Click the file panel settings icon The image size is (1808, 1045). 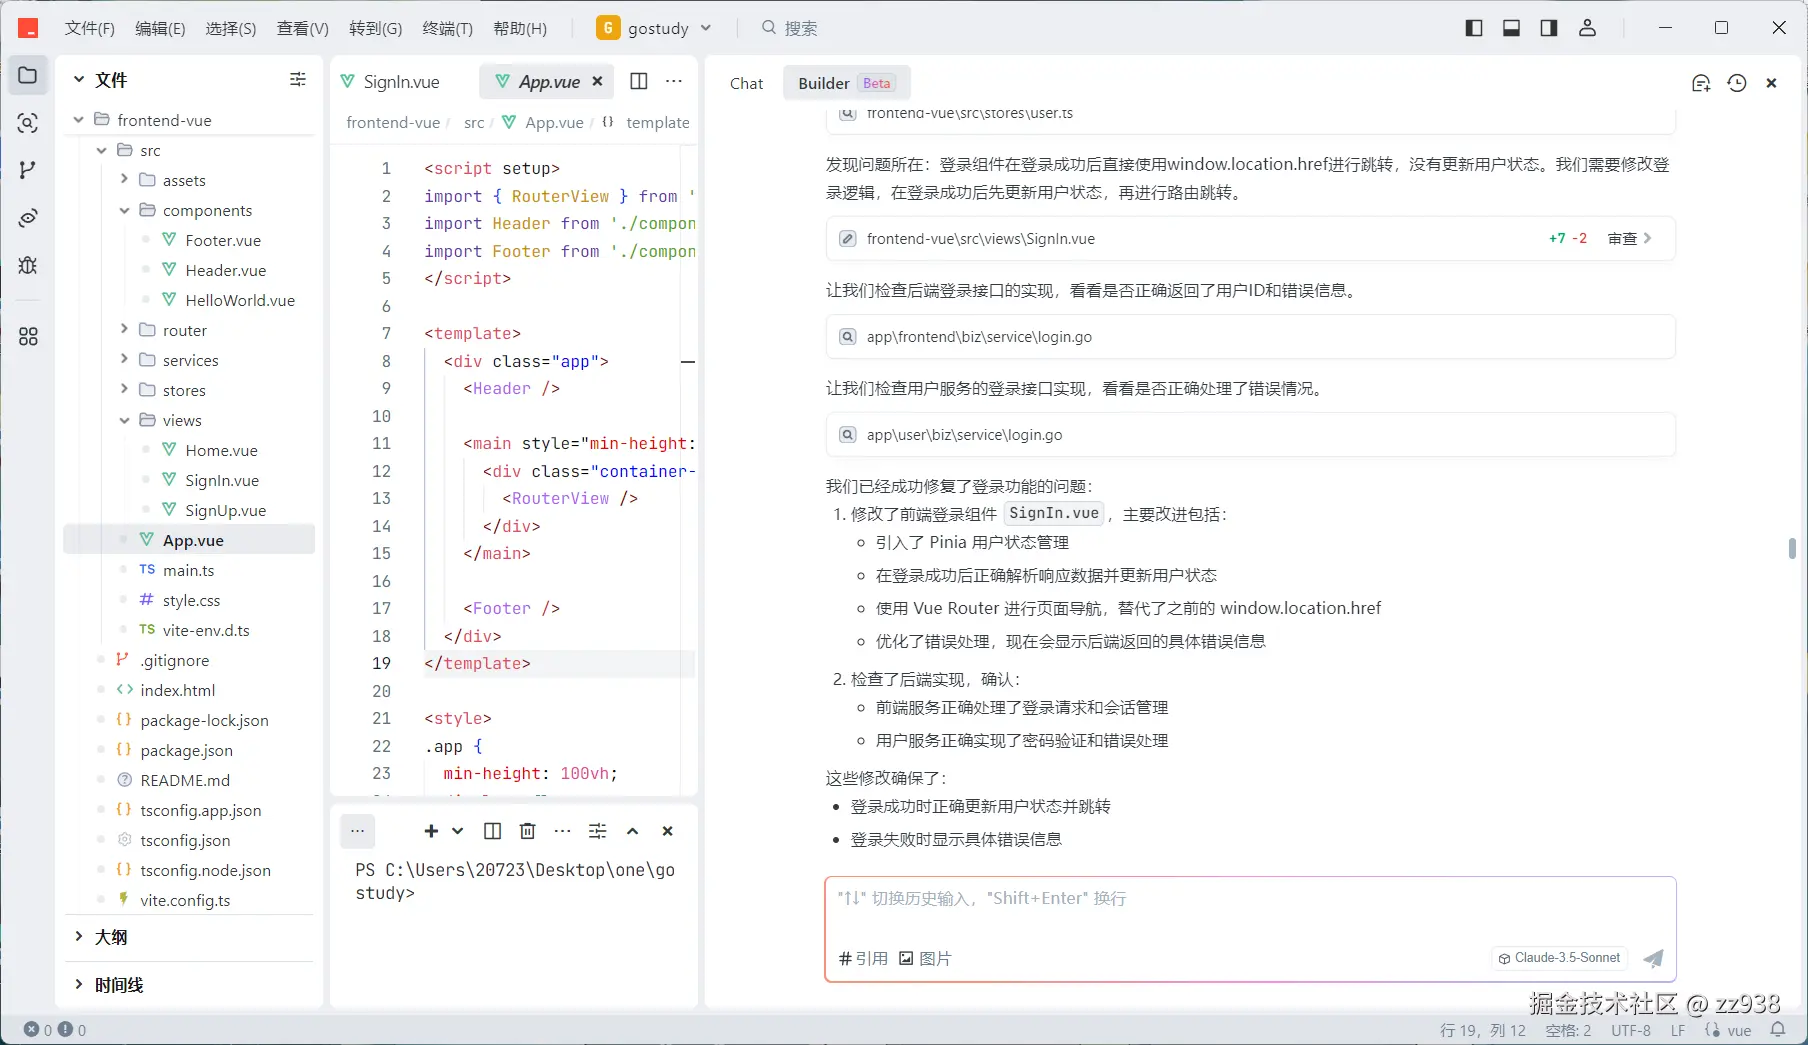pyautogui.click(x=298, y=79)
